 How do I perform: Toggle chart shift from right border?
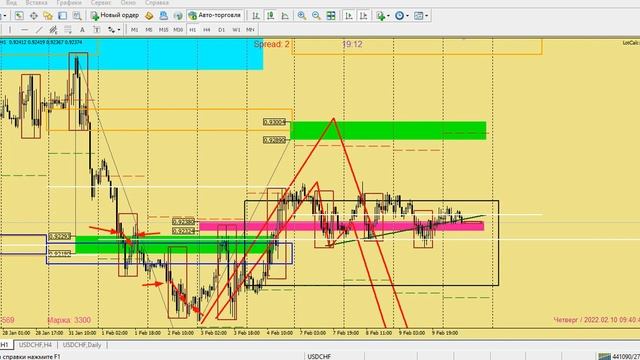click(363, 16)
